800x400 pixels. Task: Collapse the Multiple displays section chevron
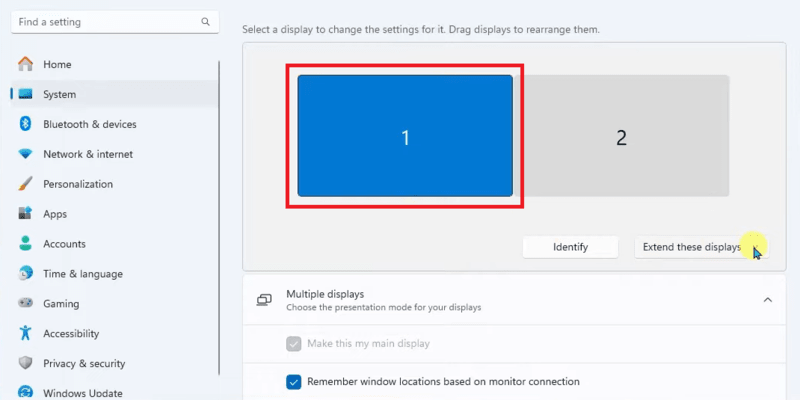pos(767,300)
